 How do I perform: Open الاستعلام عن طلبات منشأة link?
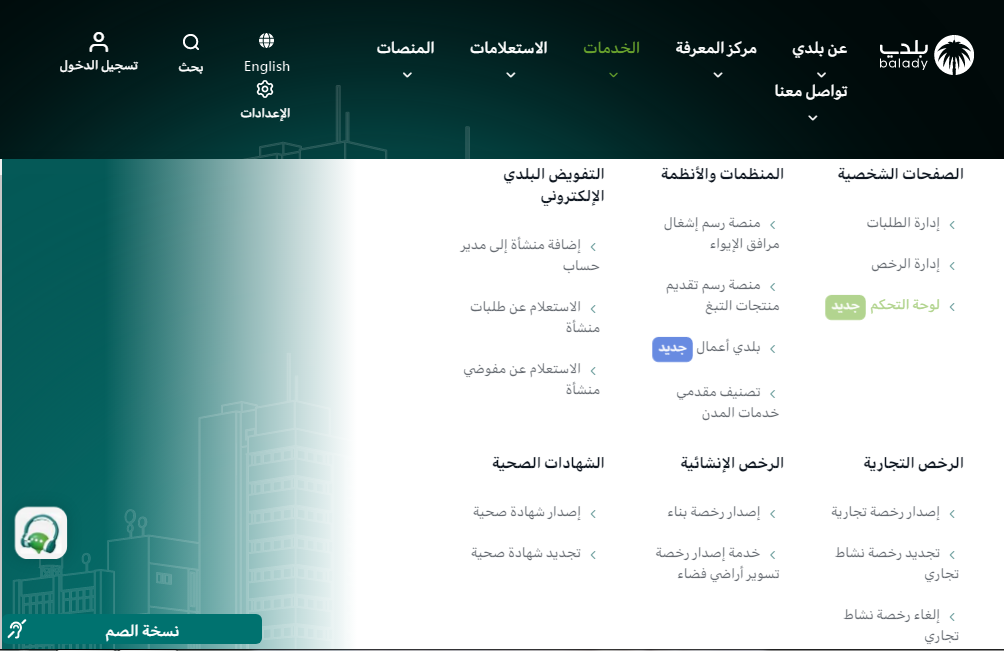[x=535, y=317]
